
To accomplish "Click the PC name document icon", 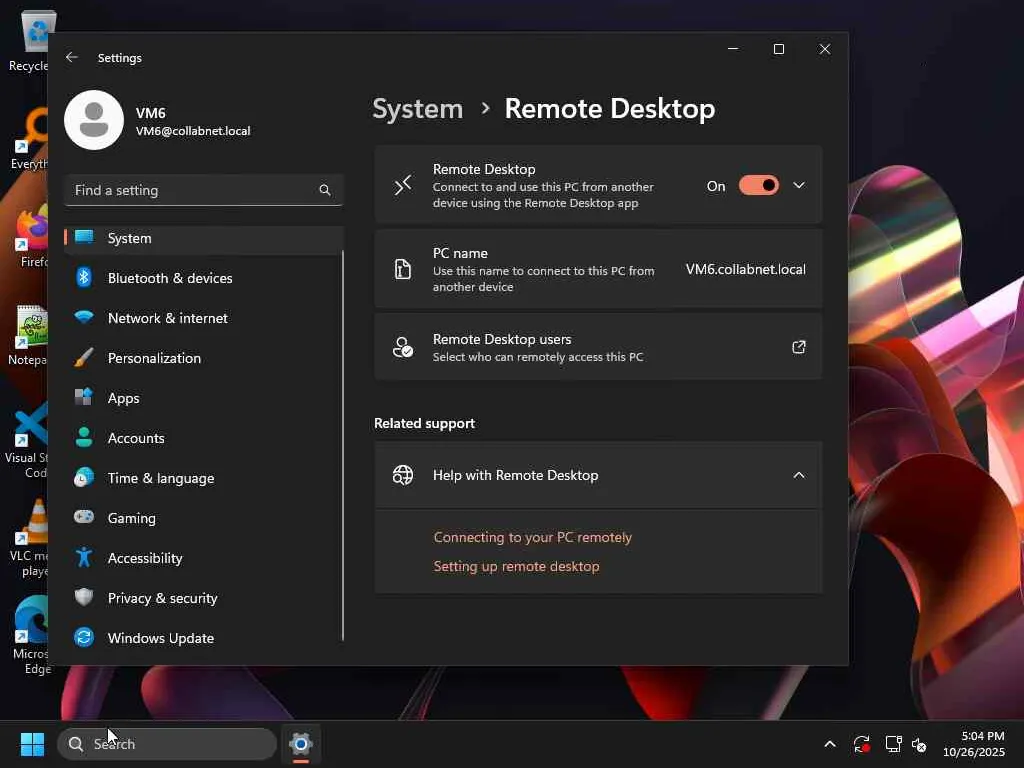I will (x=403, y=269).
